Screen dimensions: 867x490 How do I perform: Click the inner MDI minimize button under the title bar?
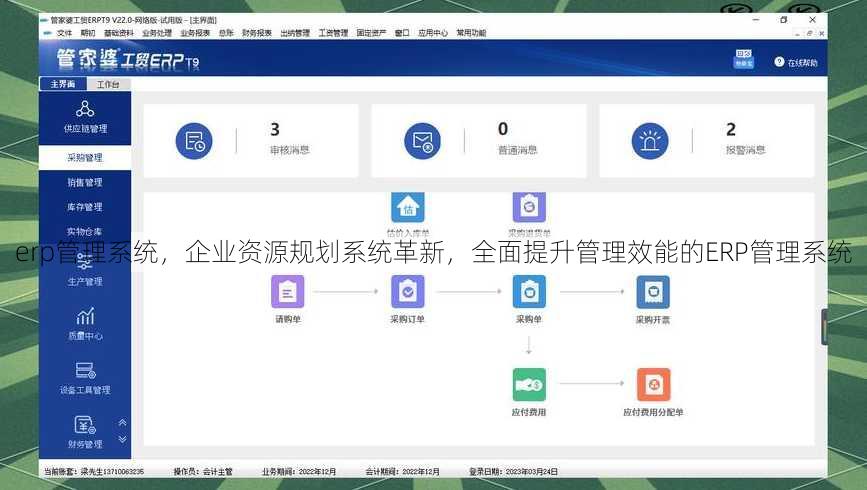(x=797, y=33)
